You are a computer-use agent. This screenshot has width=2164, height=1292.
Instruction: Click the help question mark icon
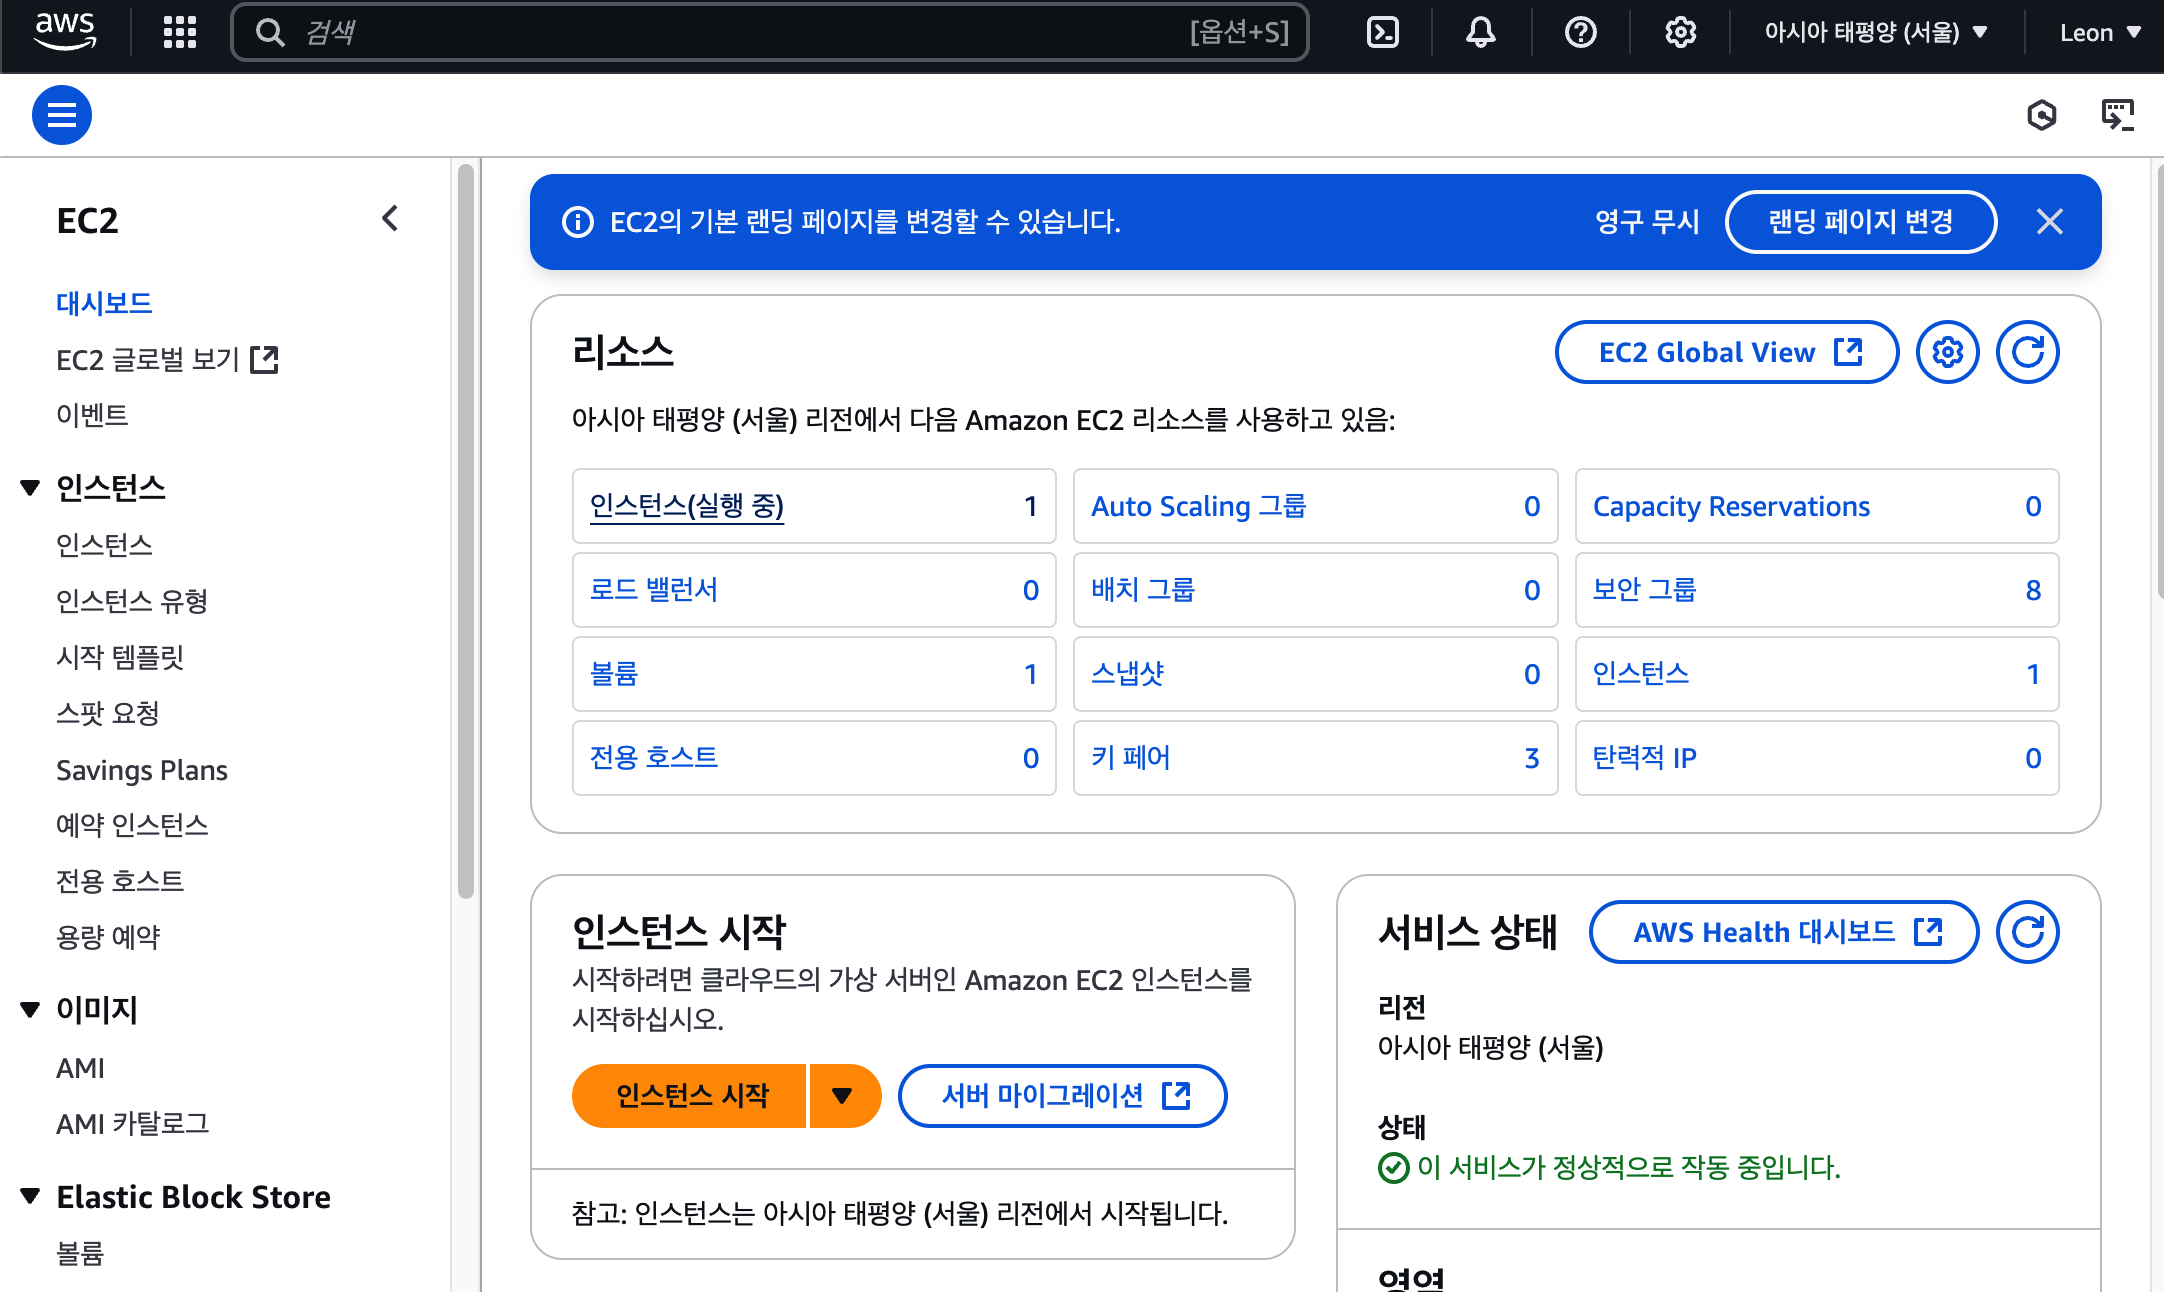coord(1580,33)
